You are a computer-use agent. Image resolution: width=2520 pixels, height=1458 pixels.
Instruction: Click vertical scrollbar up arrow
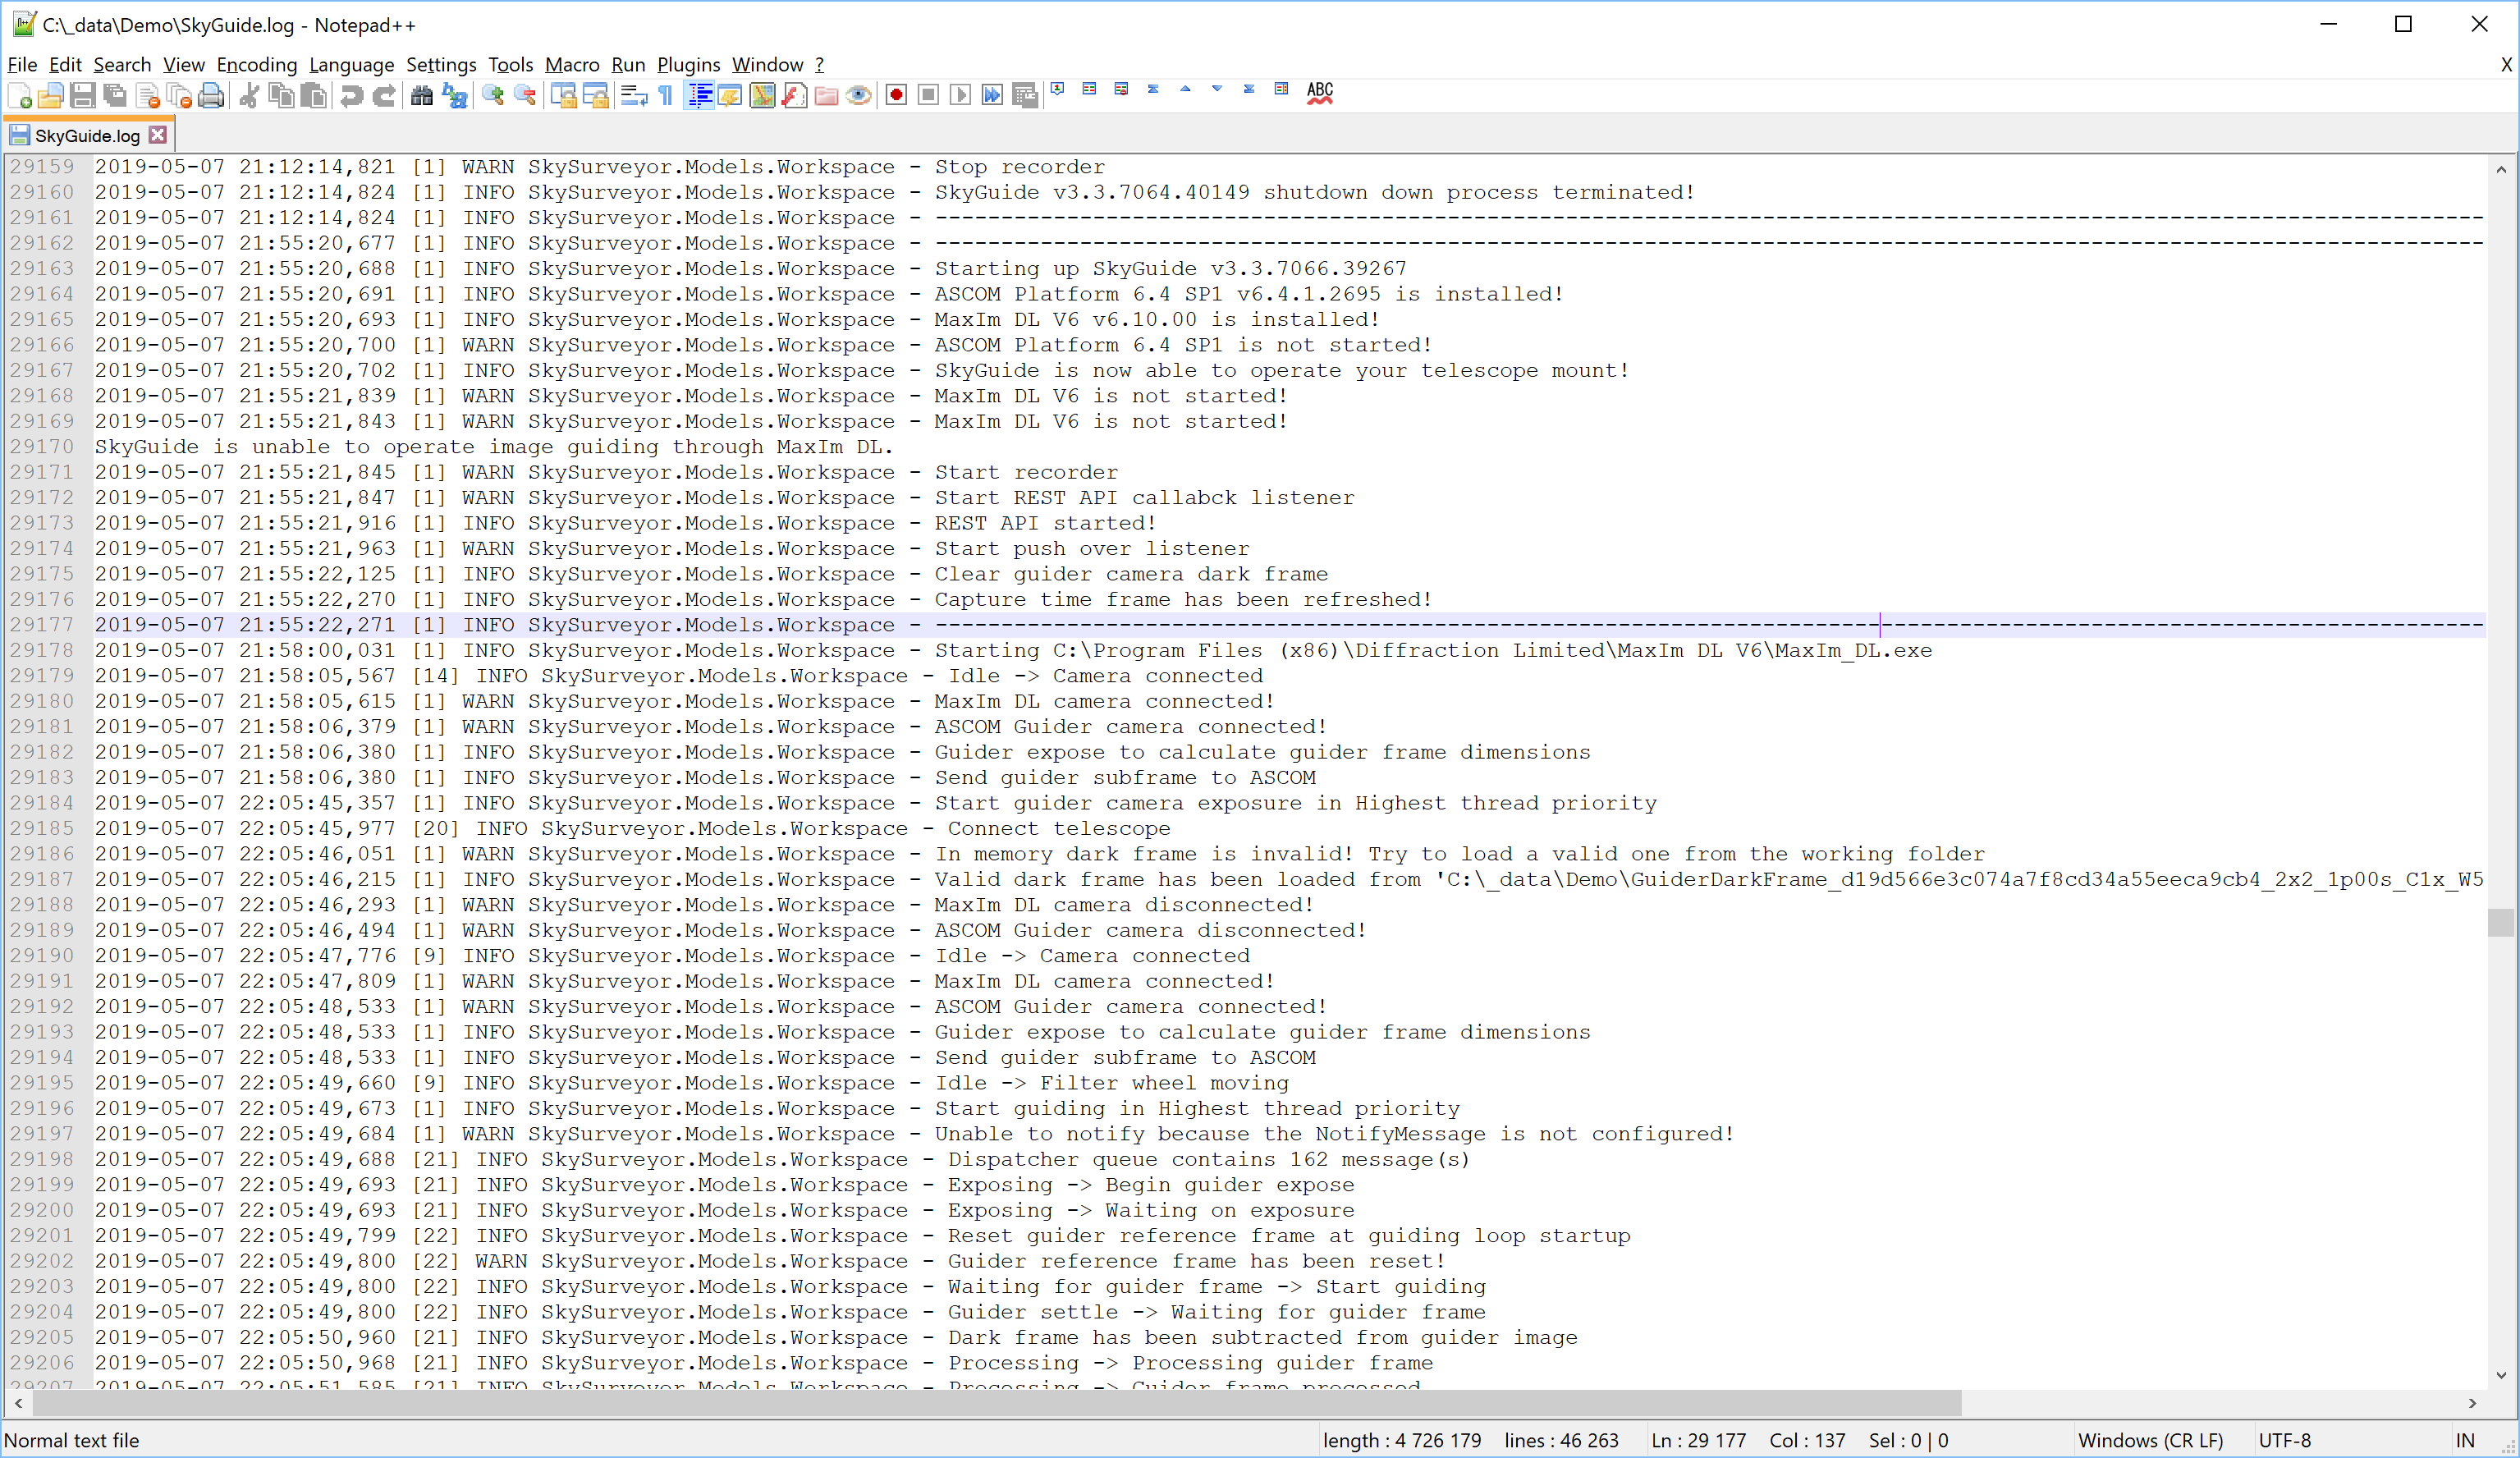[x=2501, y=170]
